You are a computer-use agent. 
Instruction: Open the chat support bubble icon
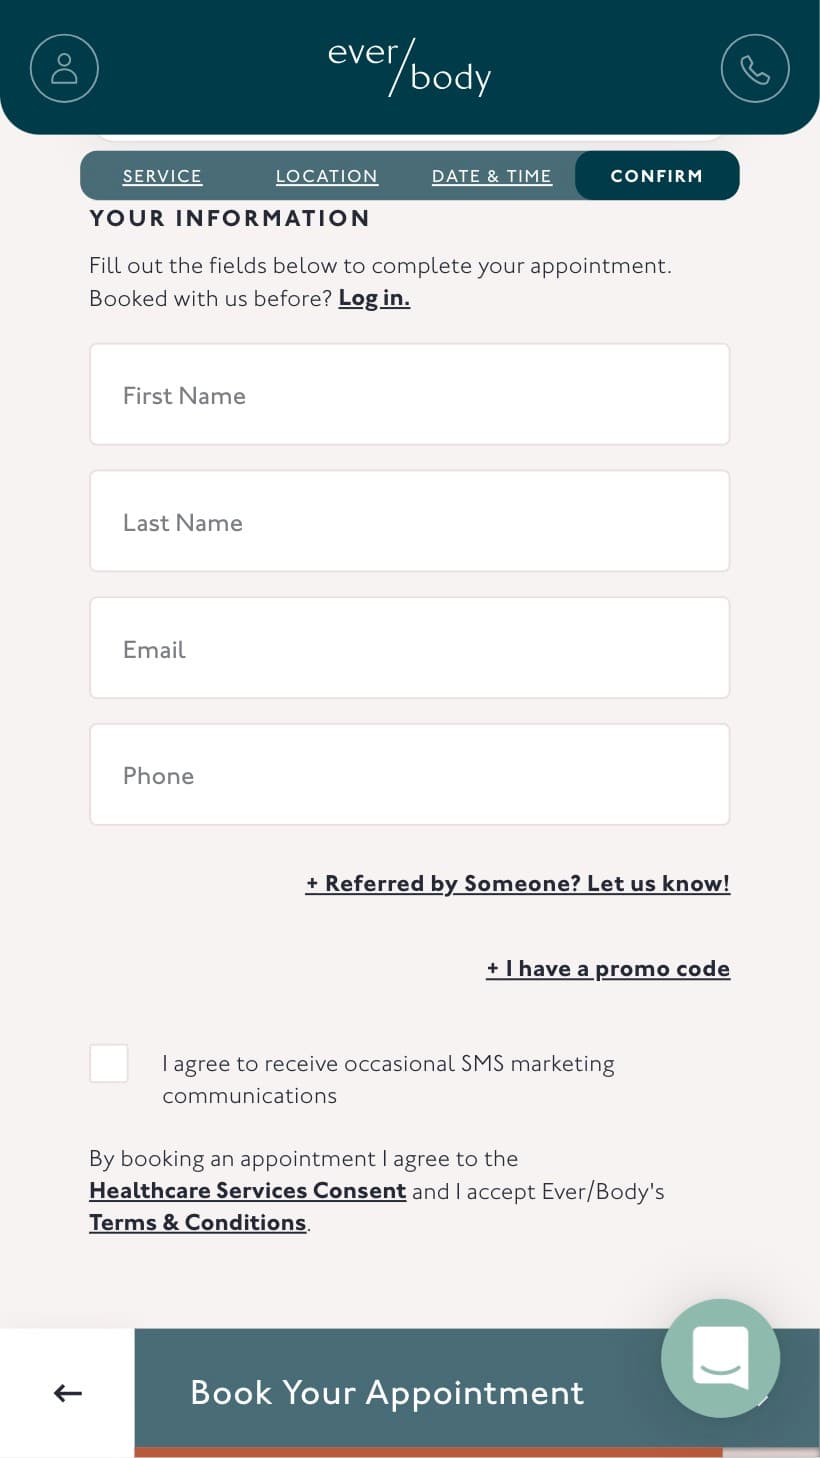[x=720, y=1358]
